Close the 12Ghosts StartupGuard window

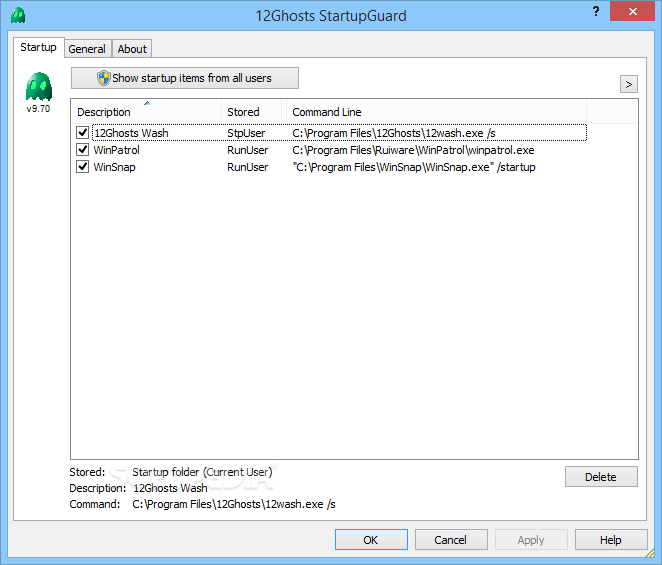pyautogui.click(x=632, y=11)
